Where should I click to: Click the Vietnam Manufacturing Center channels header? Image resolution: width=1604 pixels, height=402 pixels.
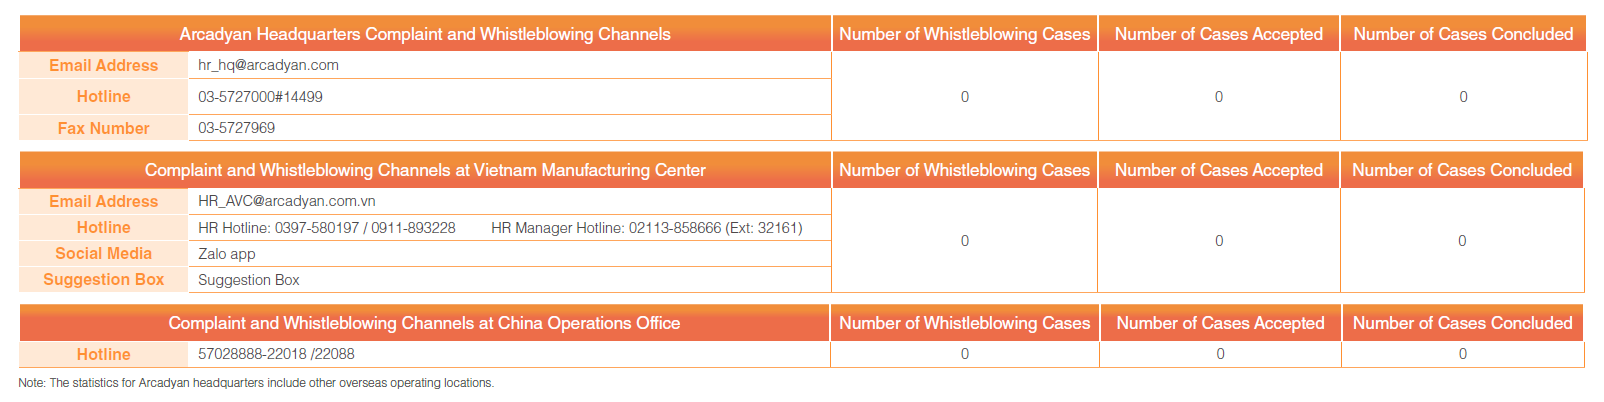(x=425, y=170)
